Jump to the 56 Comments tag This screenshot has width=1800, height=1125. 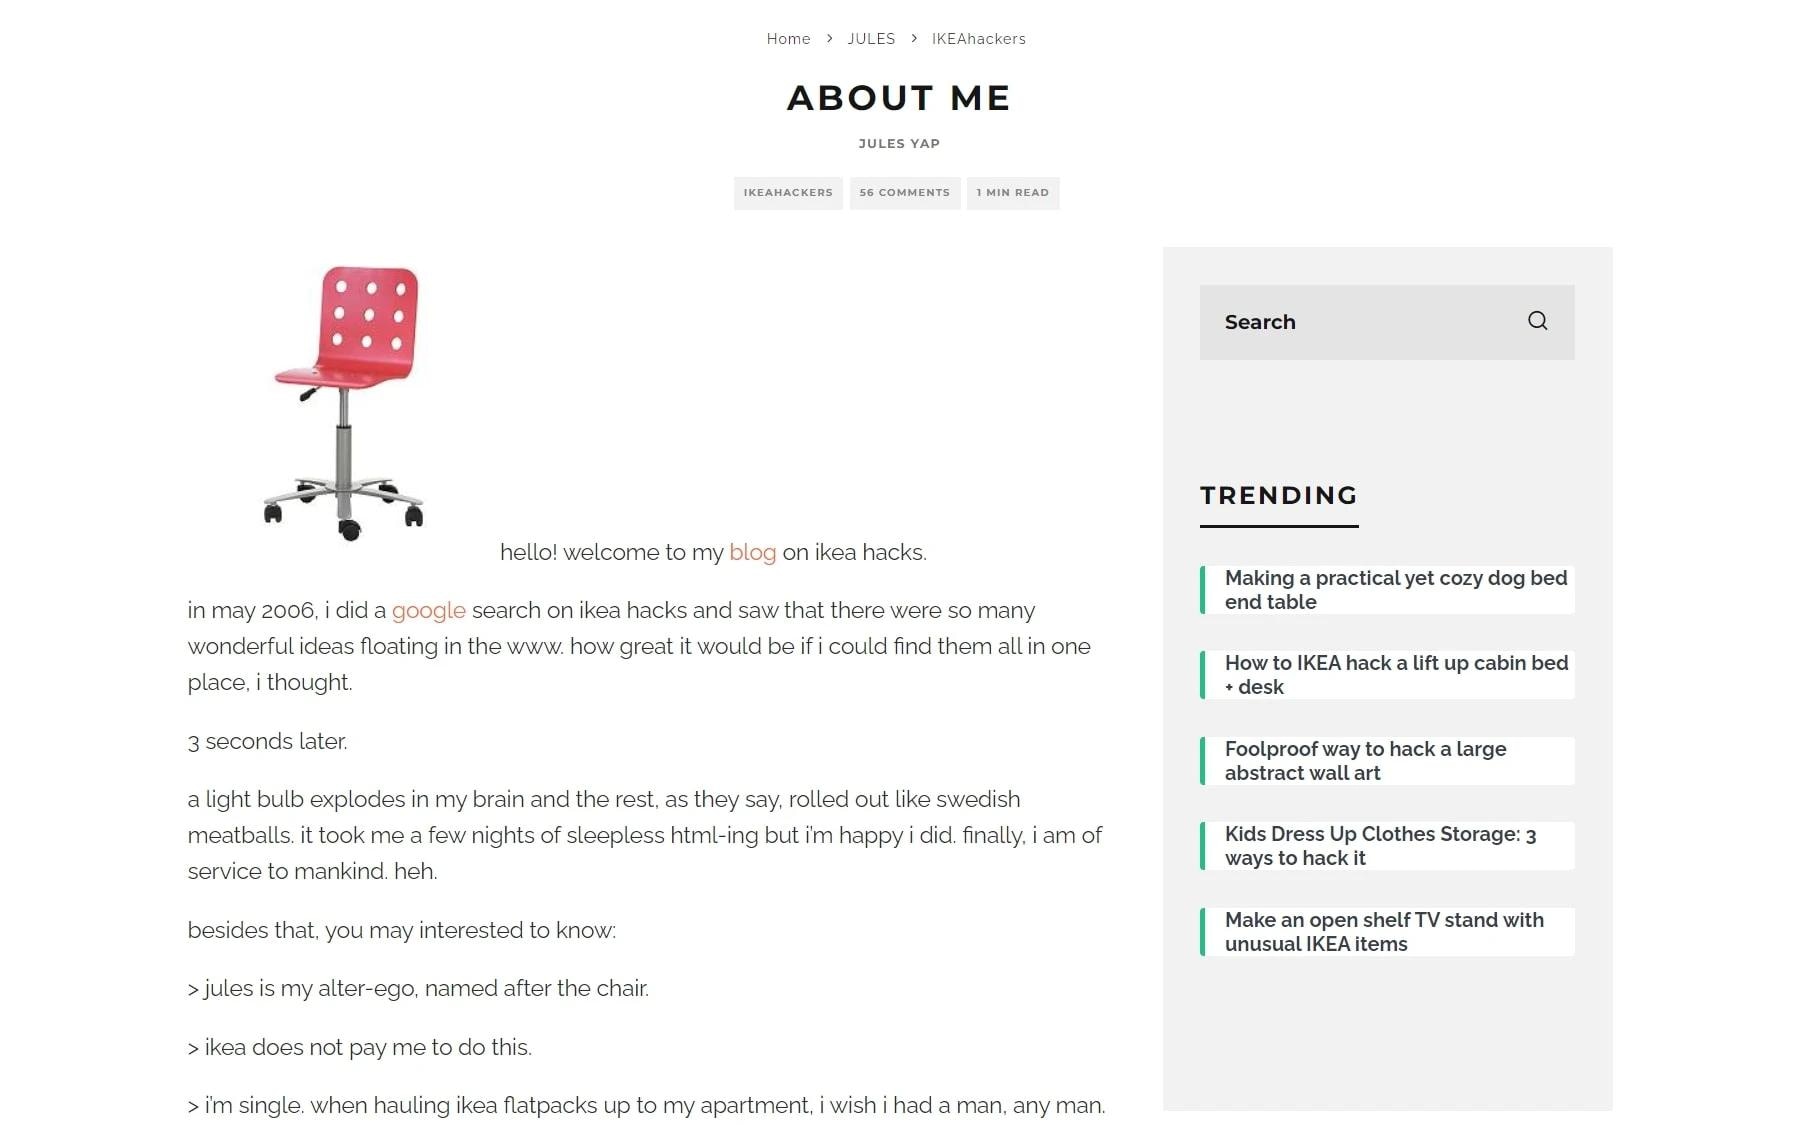(904, 193)
